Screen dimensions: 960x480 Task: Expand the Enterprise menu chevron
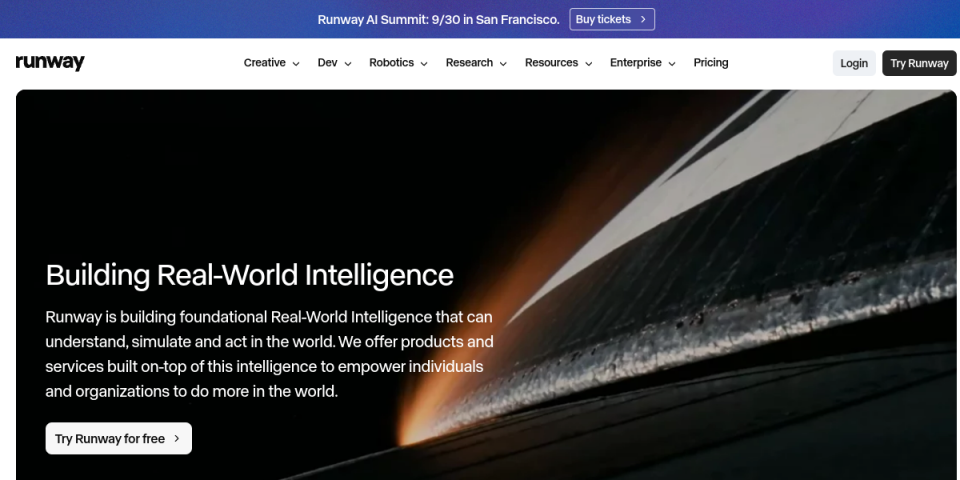point(672,64)
